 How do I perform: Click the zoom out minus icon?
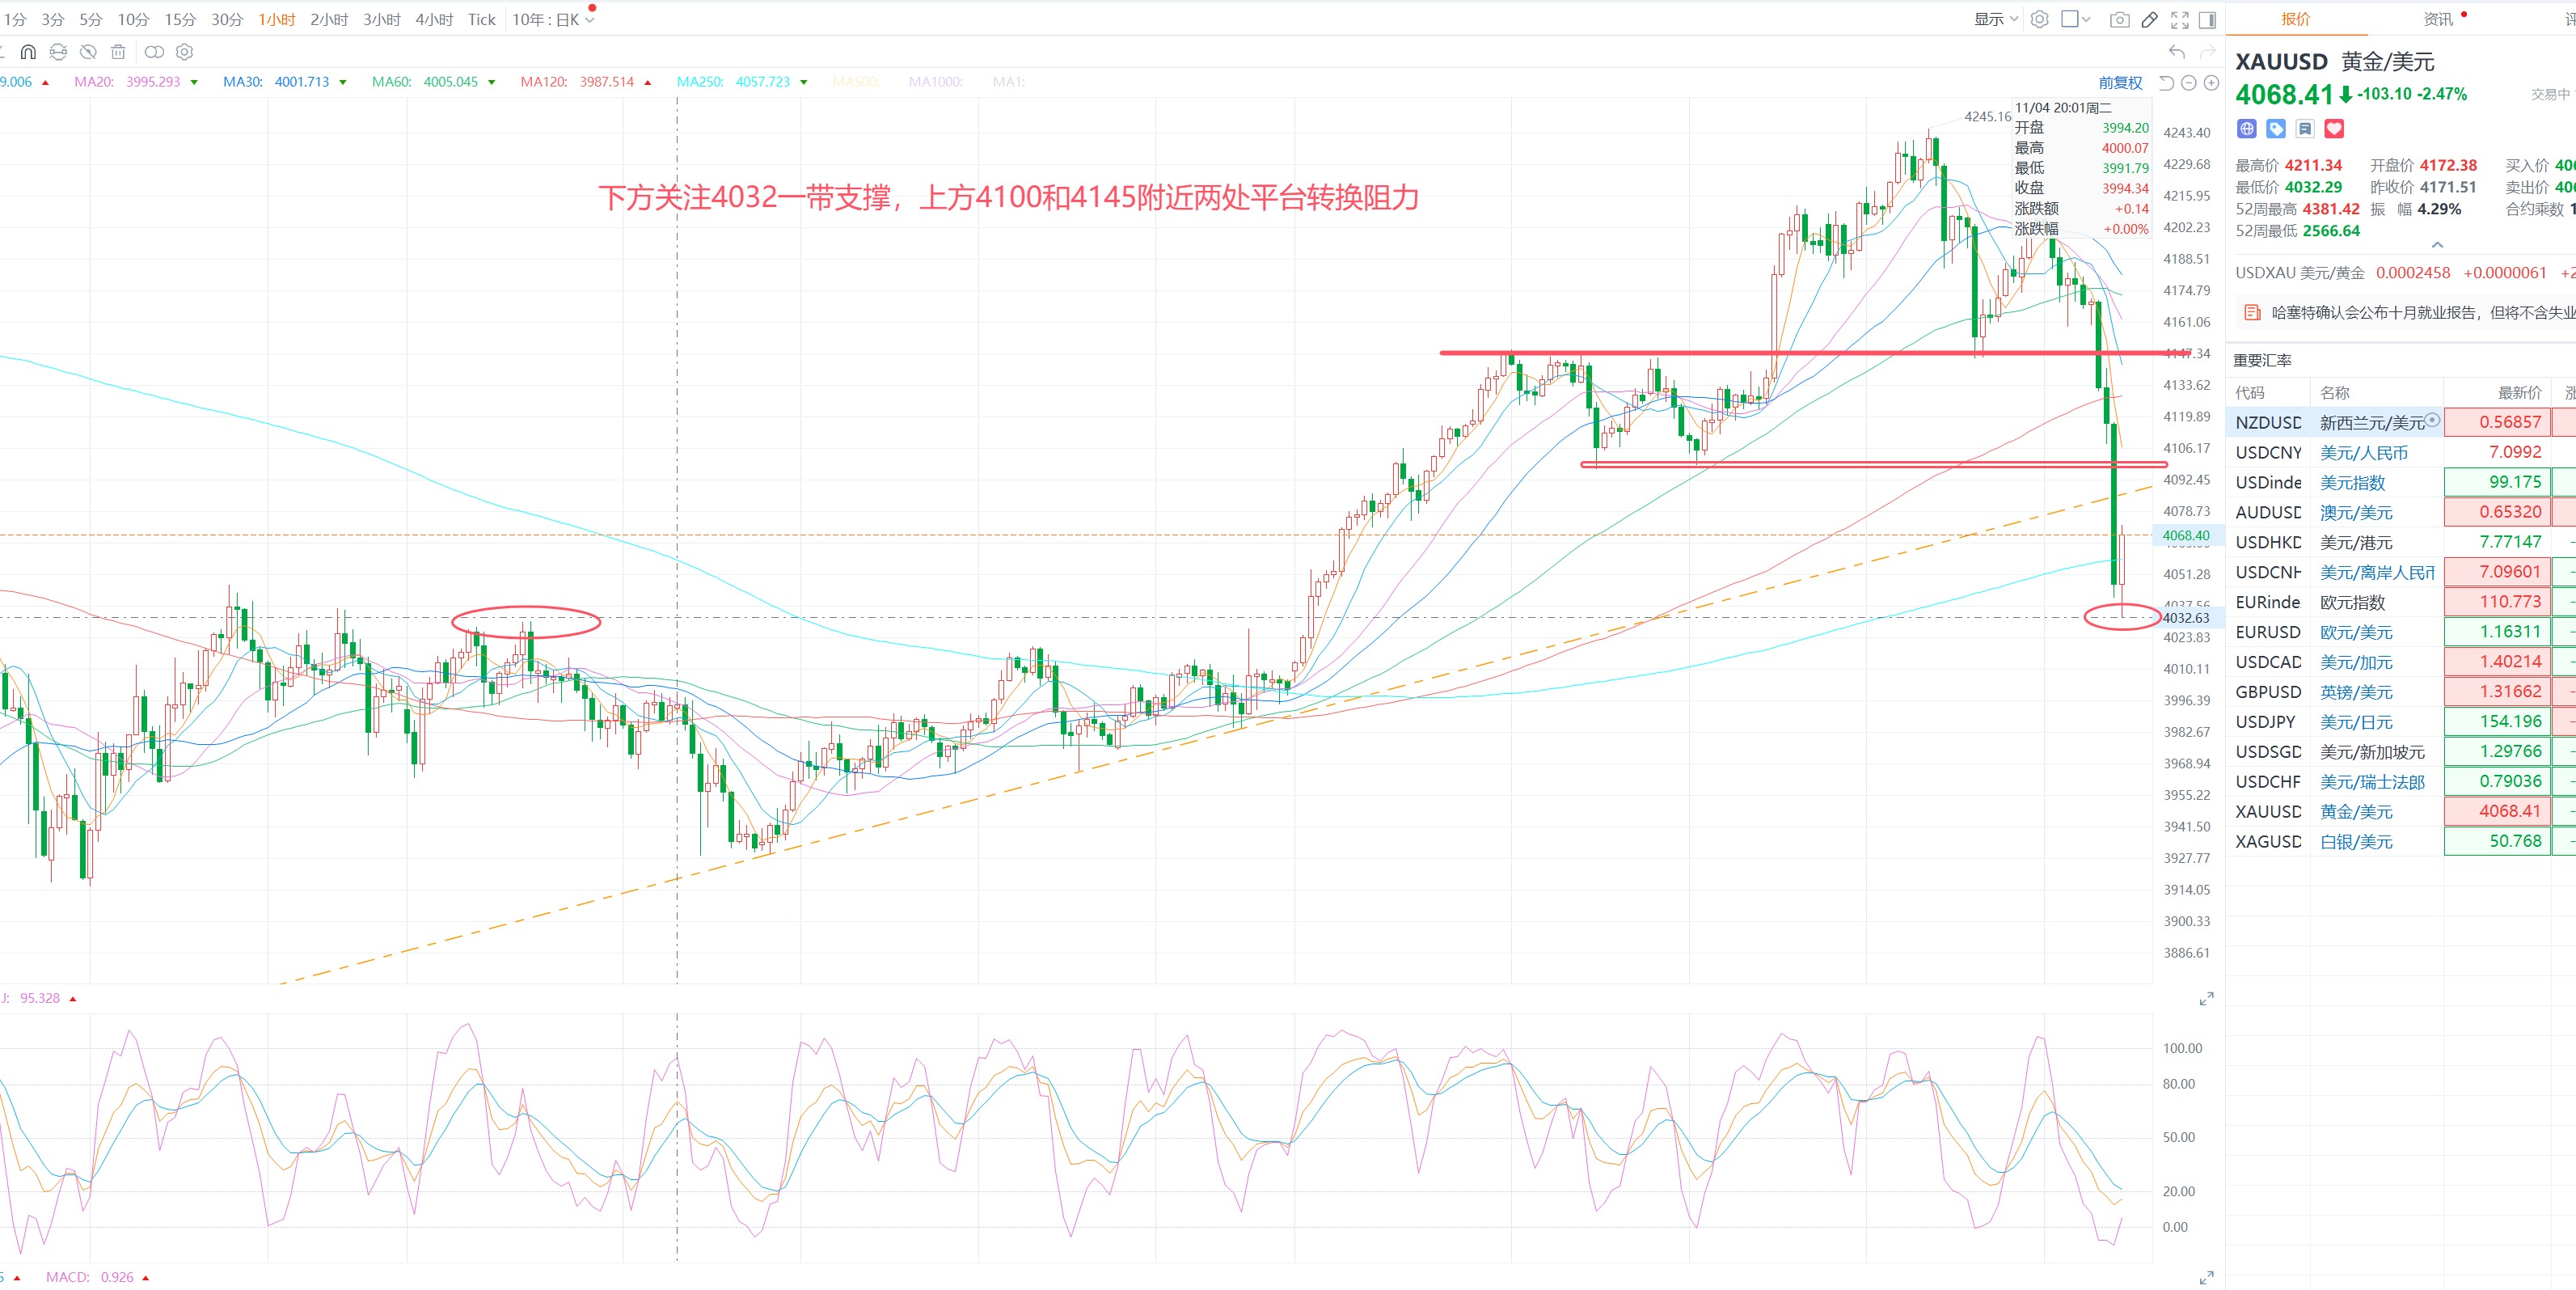click(x=2189, y=83)
